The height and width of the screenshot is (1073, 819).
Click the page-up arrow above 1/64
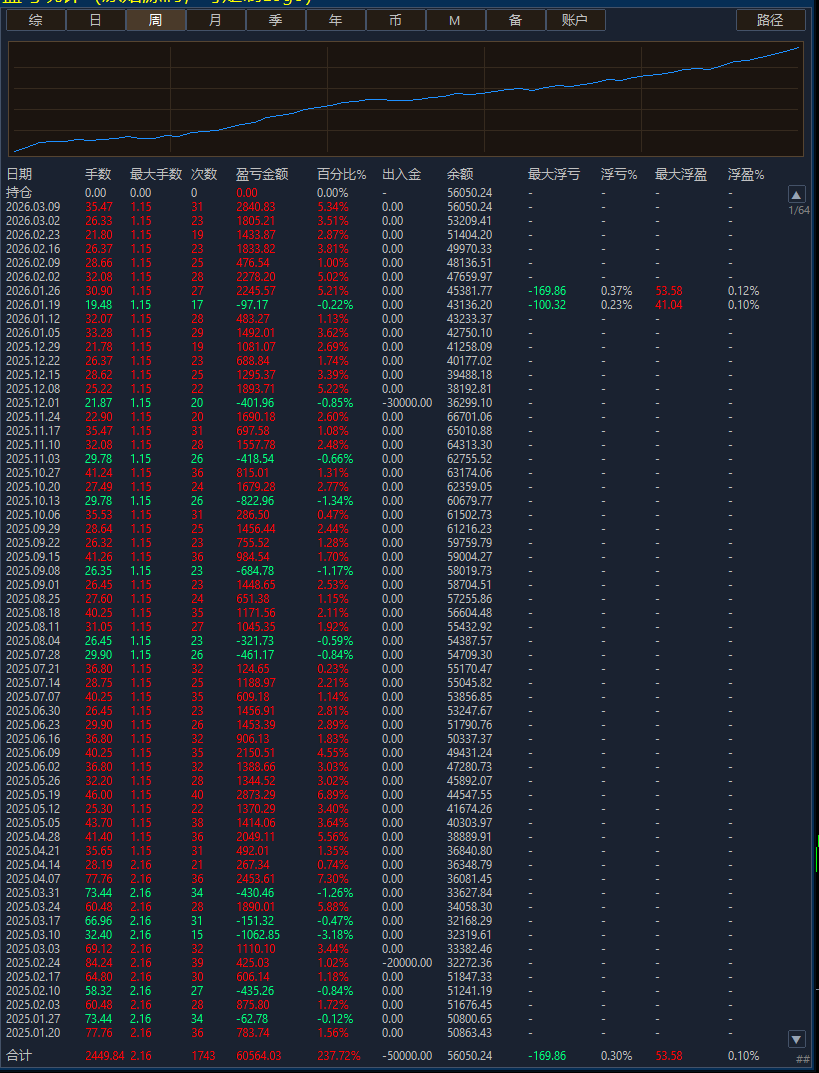coord(796,195)
